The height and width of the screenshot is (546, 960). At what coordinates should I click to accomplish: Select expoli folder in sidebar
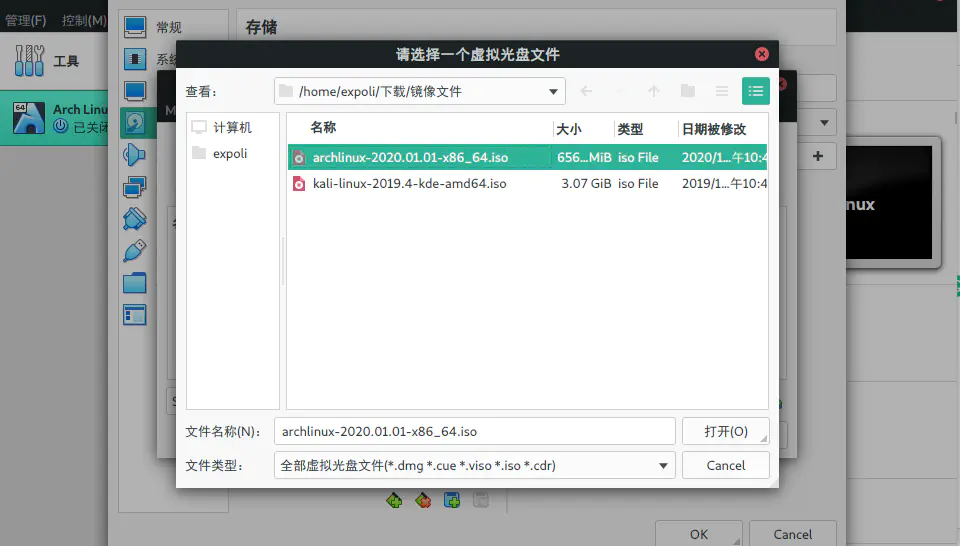coord(230,154)
